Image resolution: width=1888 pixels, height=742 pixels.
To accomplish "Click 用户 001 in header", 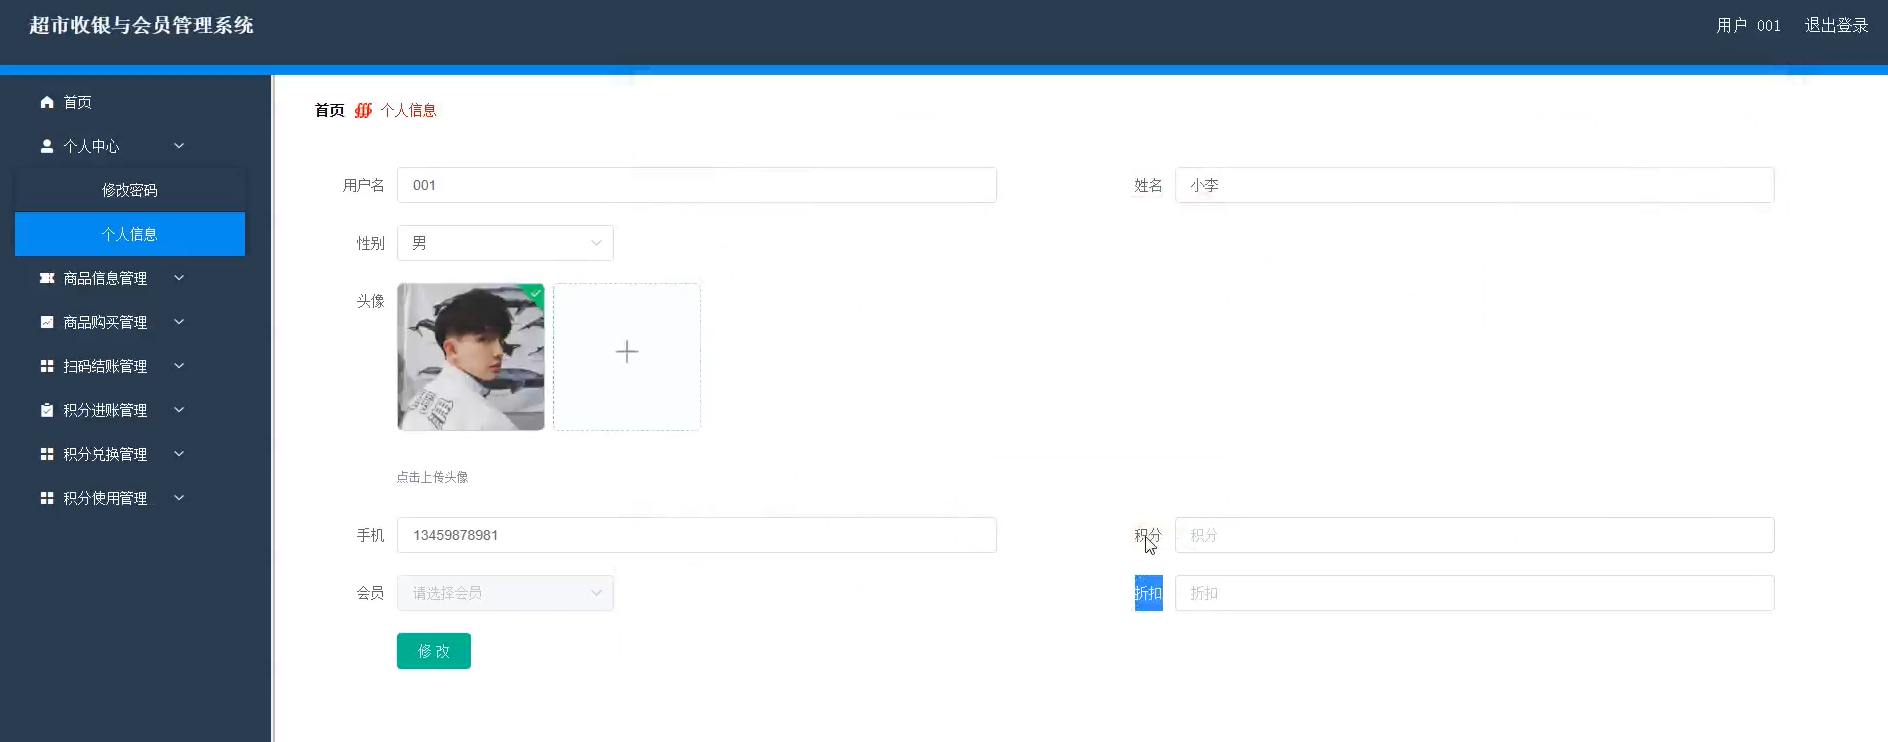I will coord(1748,26).
